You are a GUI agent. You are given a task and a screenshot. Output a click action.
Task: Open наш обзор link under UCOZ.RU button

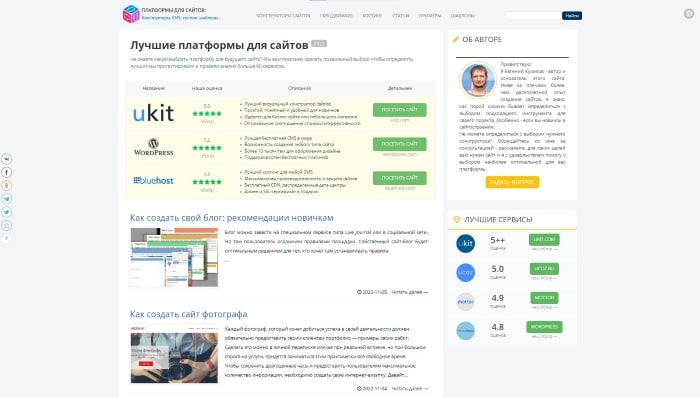(x=544, y=278)
